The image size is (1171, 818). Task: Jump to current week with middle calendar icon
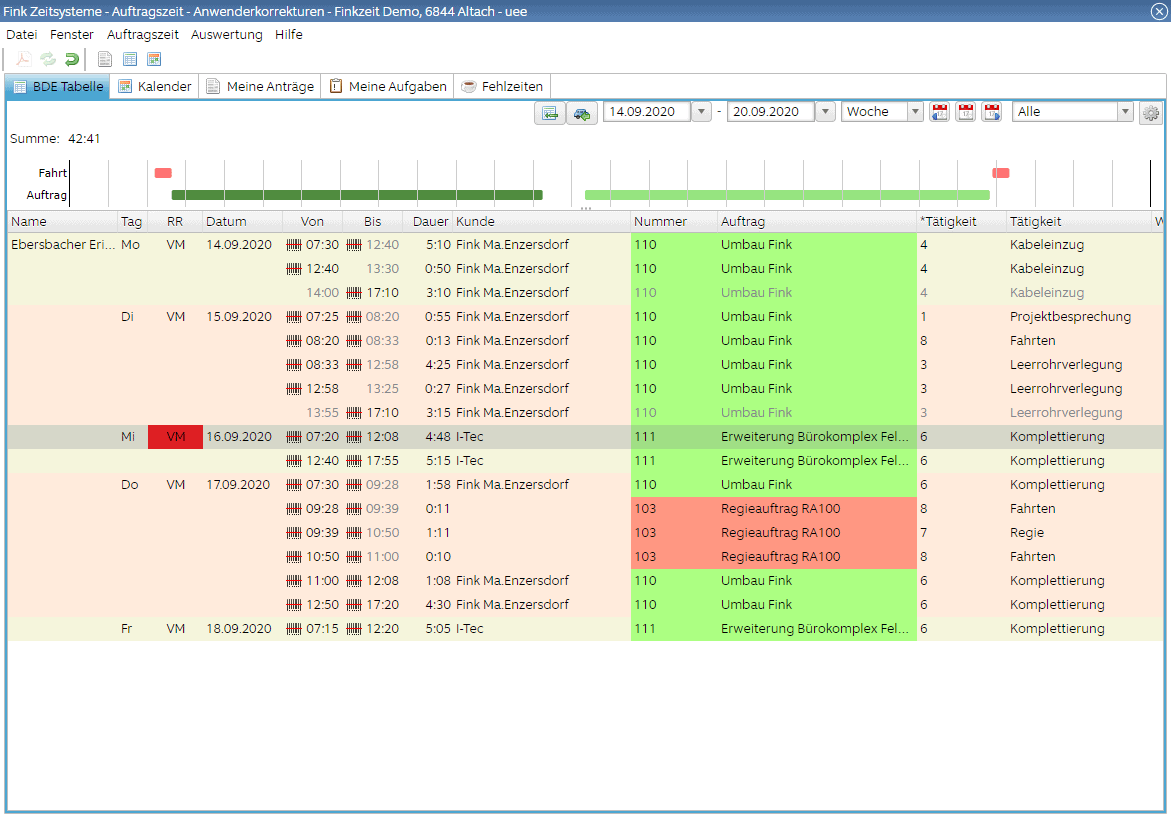click(x=966, y=112)
